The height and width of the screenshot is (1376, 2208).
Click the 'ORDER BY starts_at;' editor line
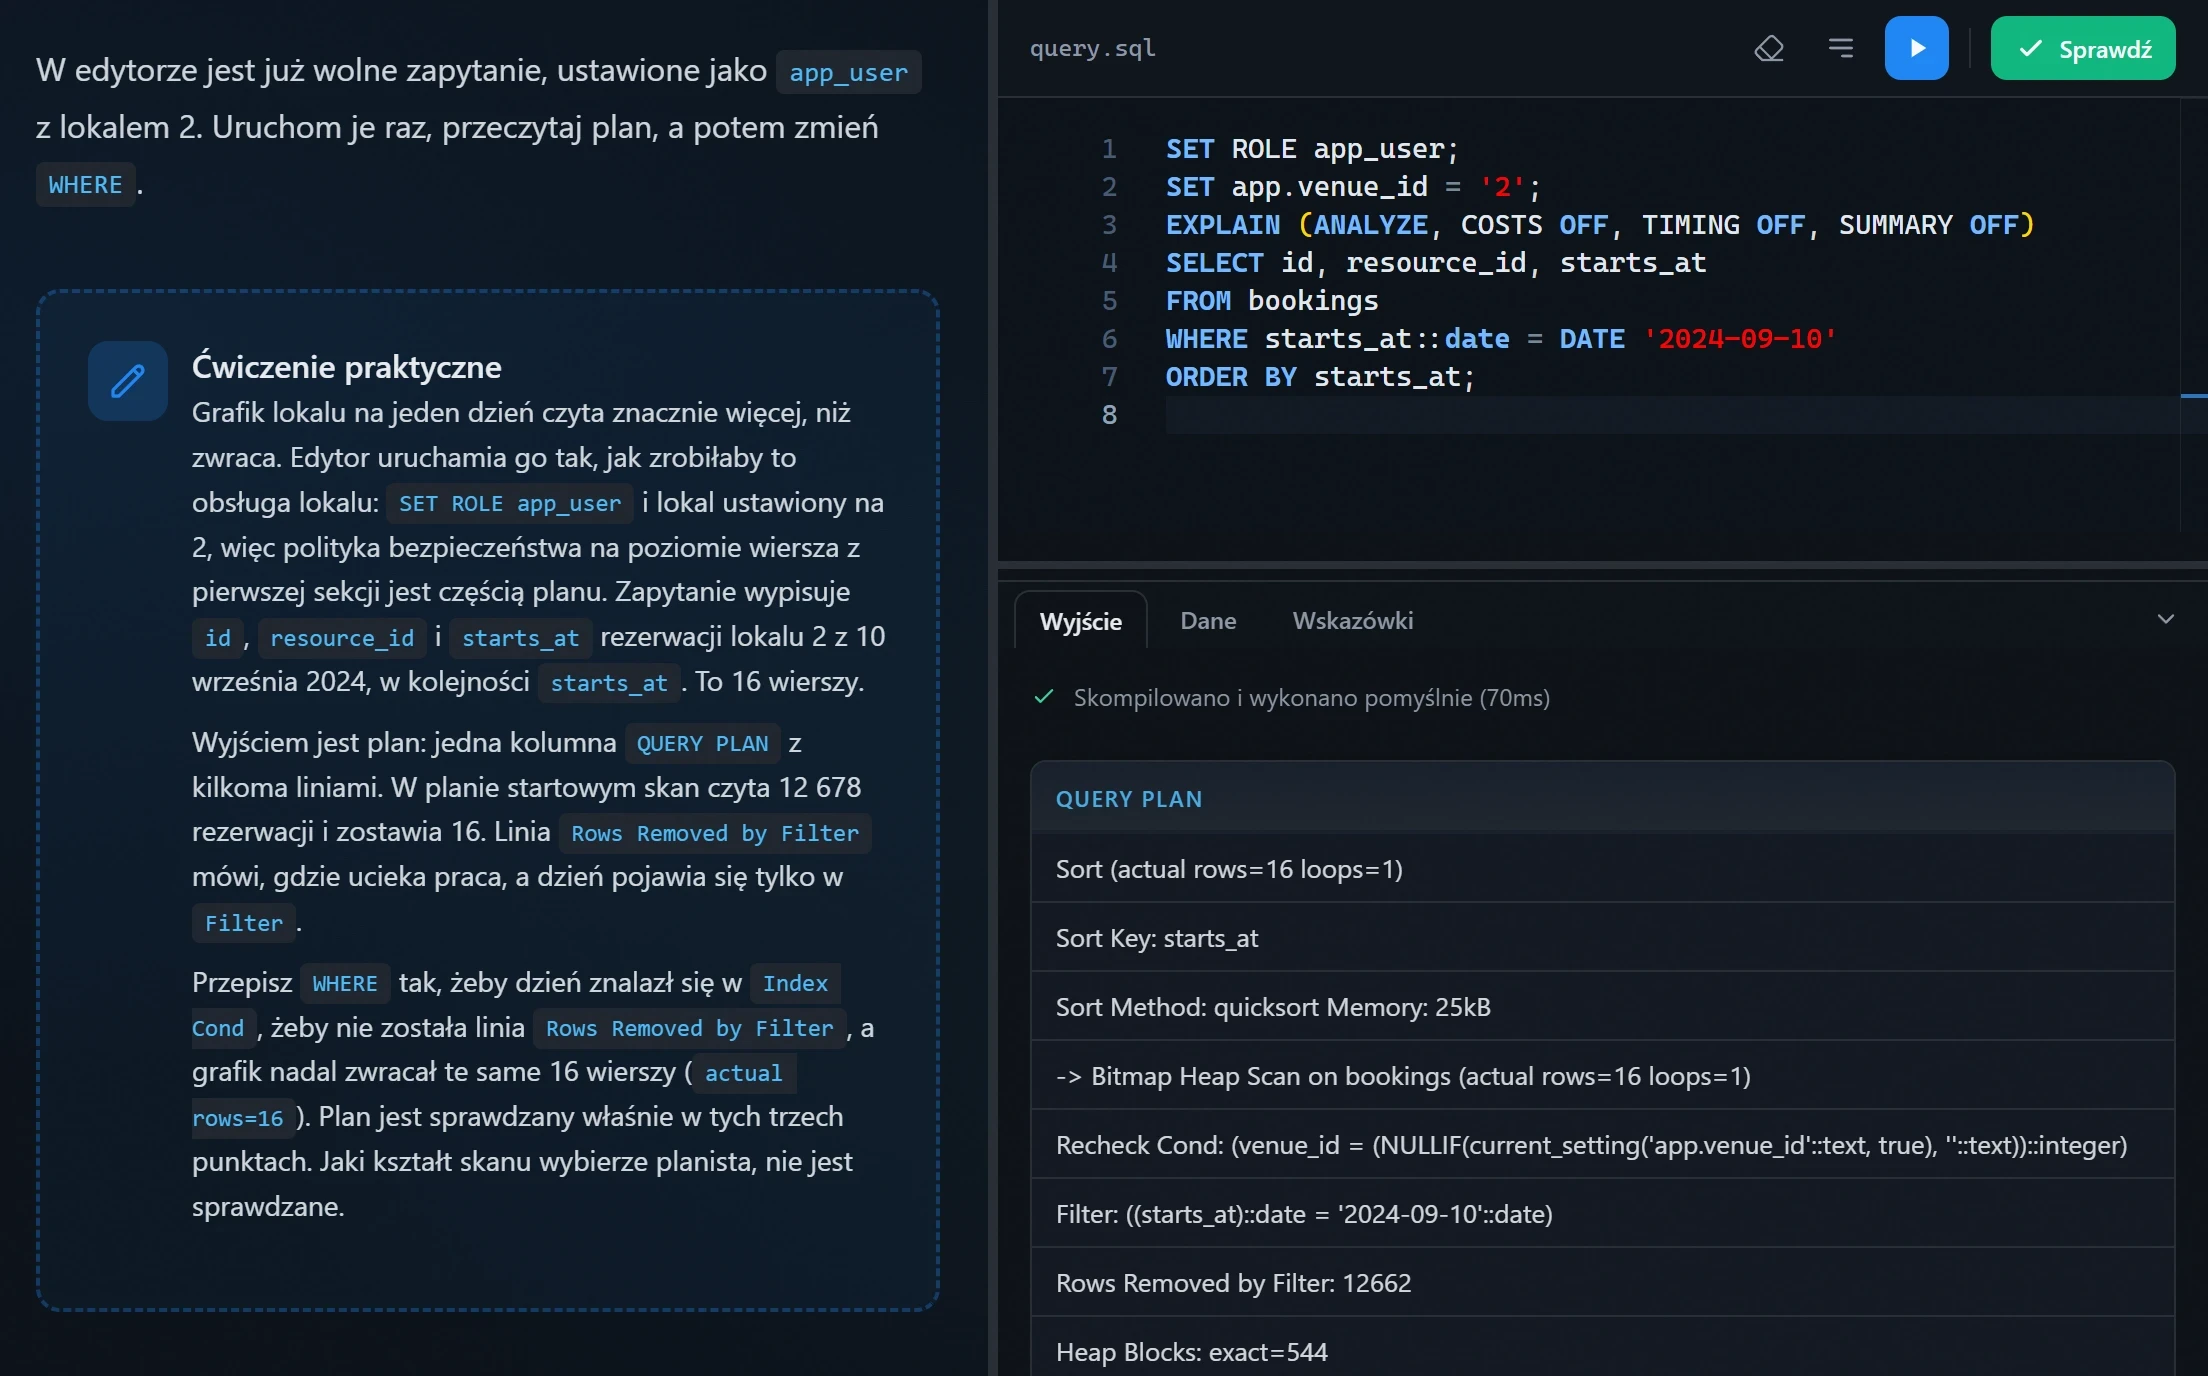1320,377
